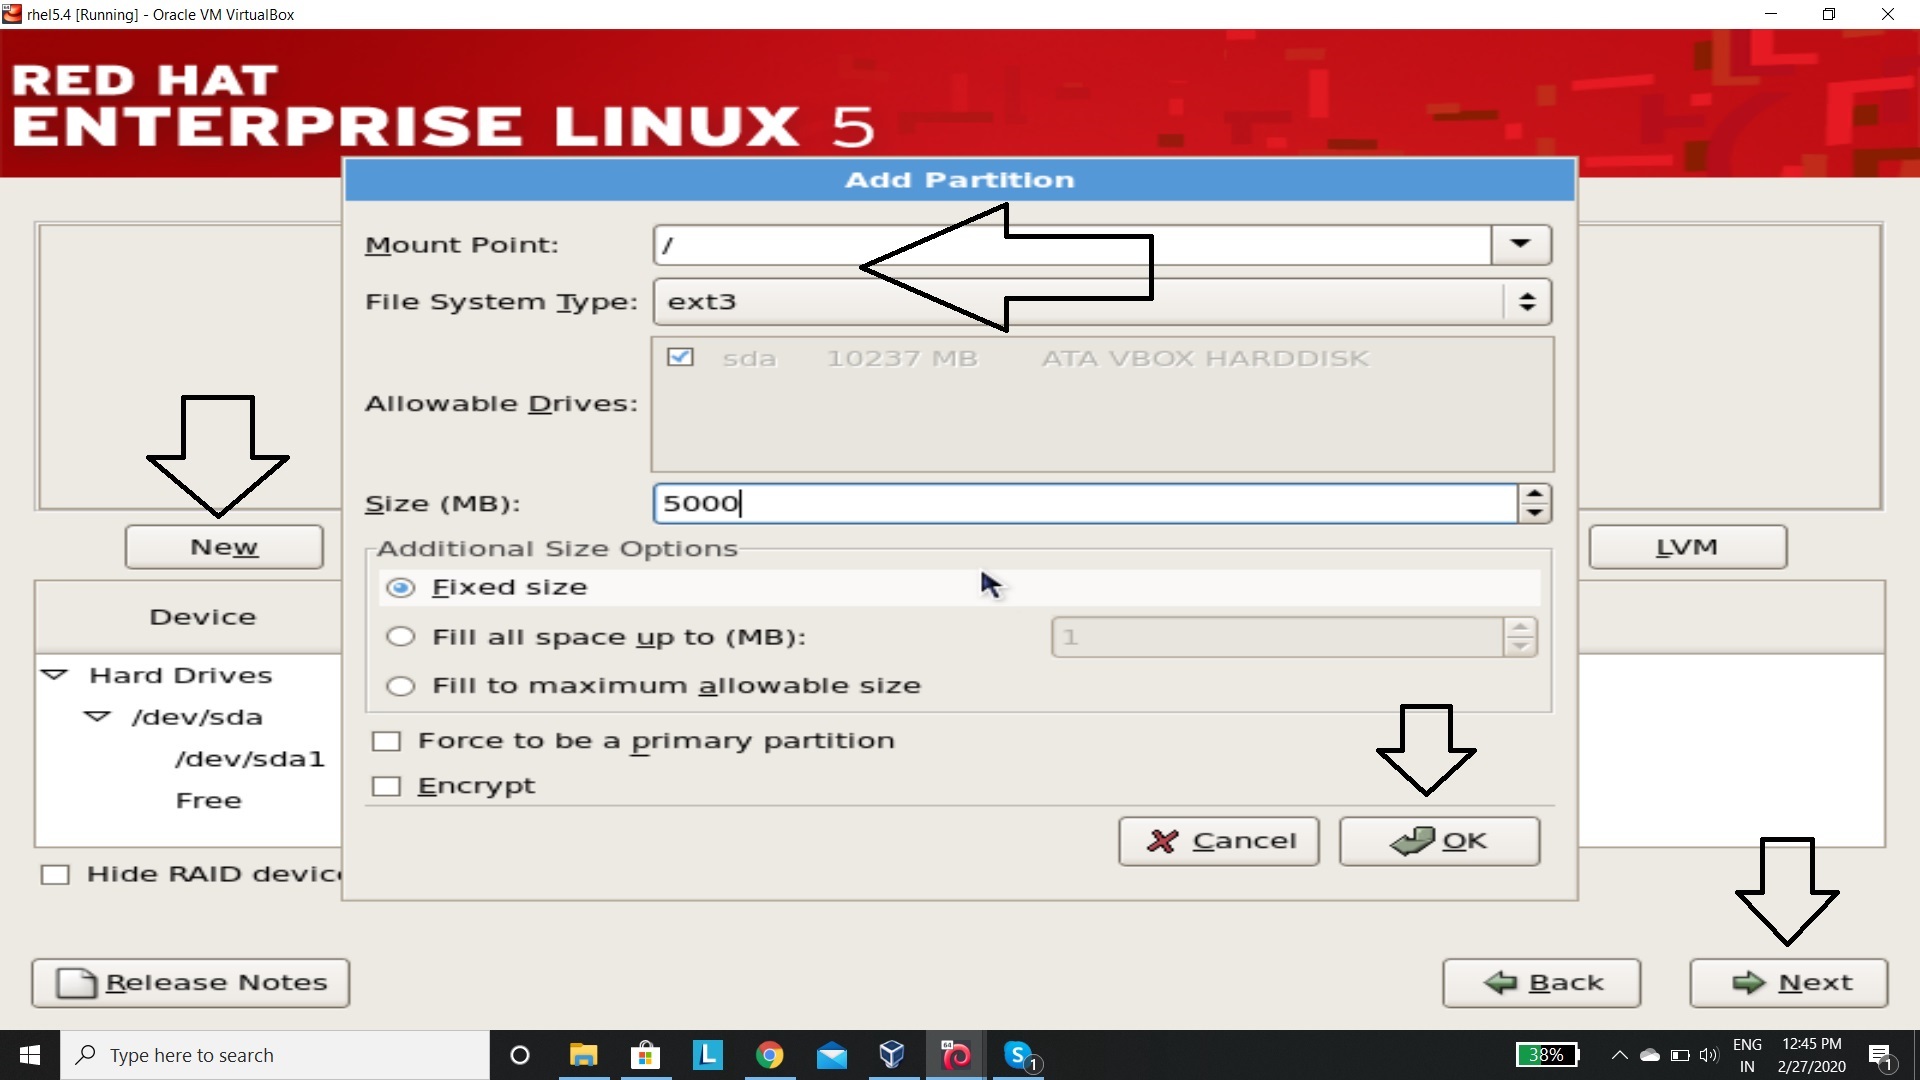Collapse the /dev/sda tree node
The height and width of the screenshot is (1080, 1920).
click(97, 717)
